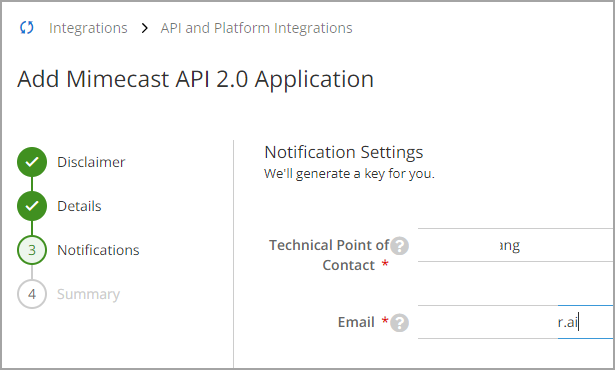Jump to the Details wizard step label
615x370 pixels.
pos(79,206)
